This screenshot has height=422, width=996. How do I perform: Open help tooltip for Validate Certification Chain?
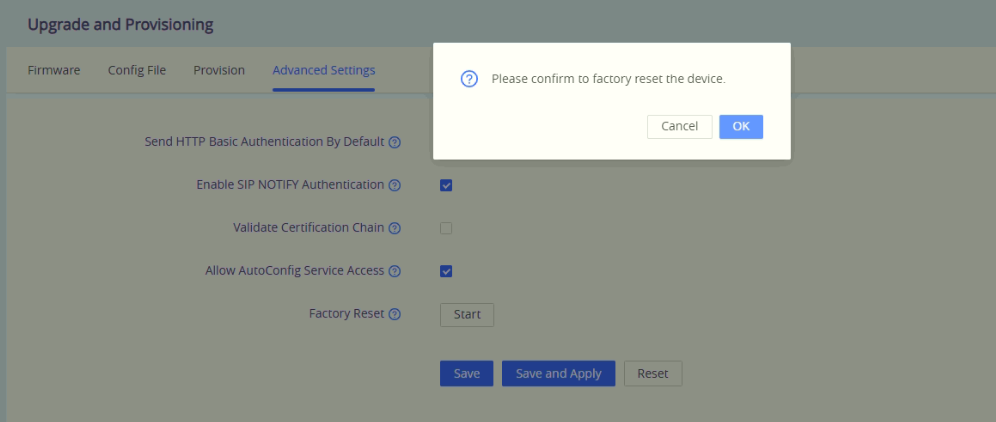tap(394, 228)
